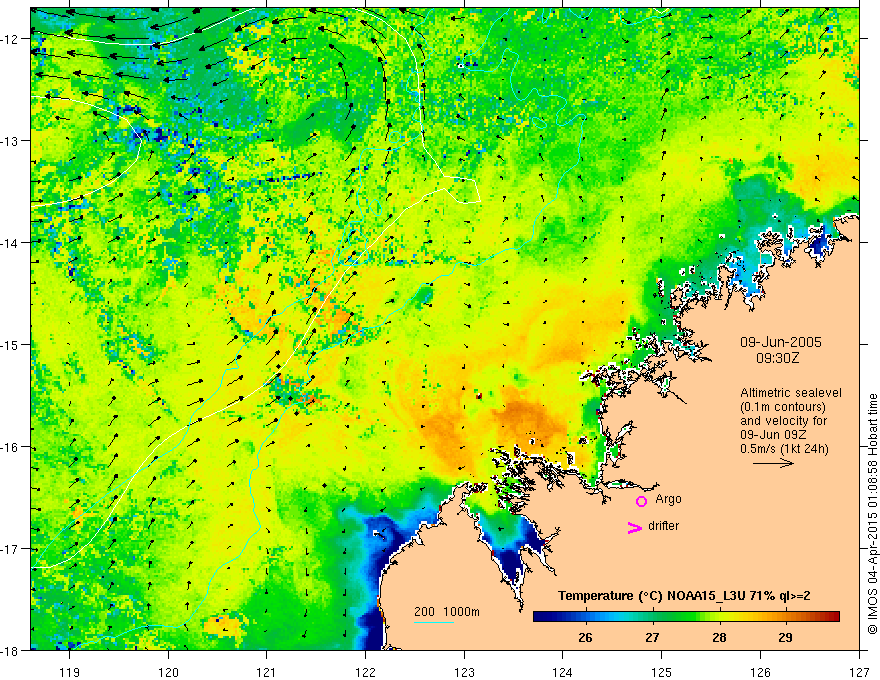Click the latitude label -14
The width and height of the screenshot is (880, 680).
pos(11,243)
